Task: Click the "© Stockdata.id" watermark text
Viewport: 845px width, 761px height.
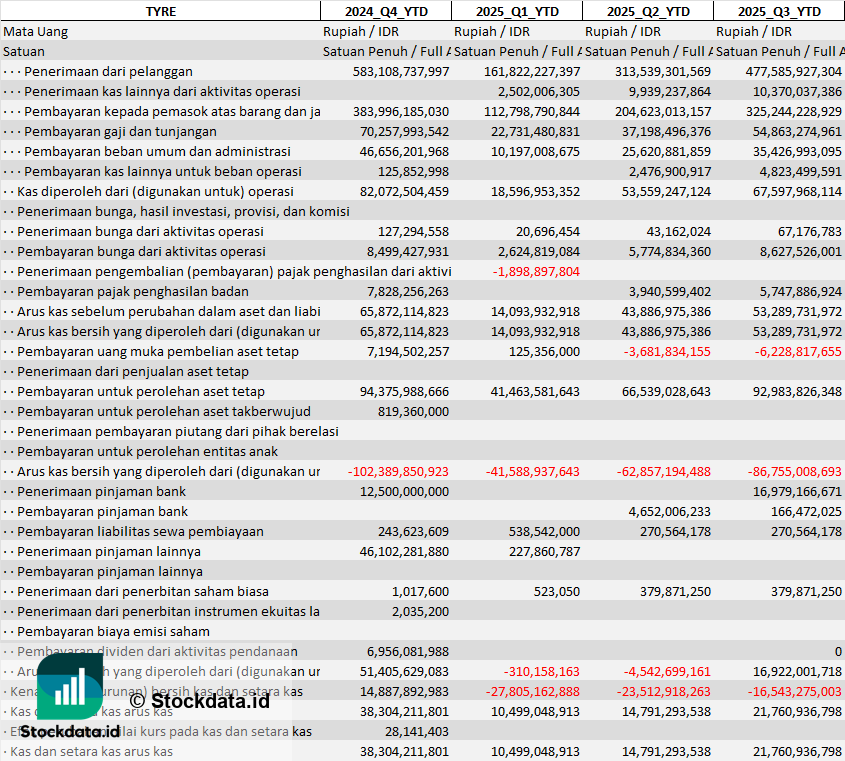Action: [x=199, y=700]
